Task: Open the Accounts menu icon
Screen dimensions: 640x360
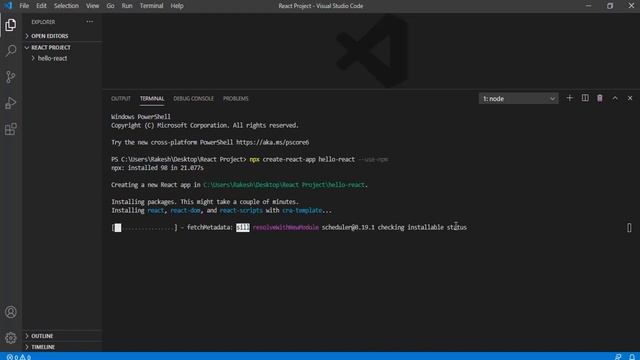Action: pyautogui.click(x=11, y=312)
